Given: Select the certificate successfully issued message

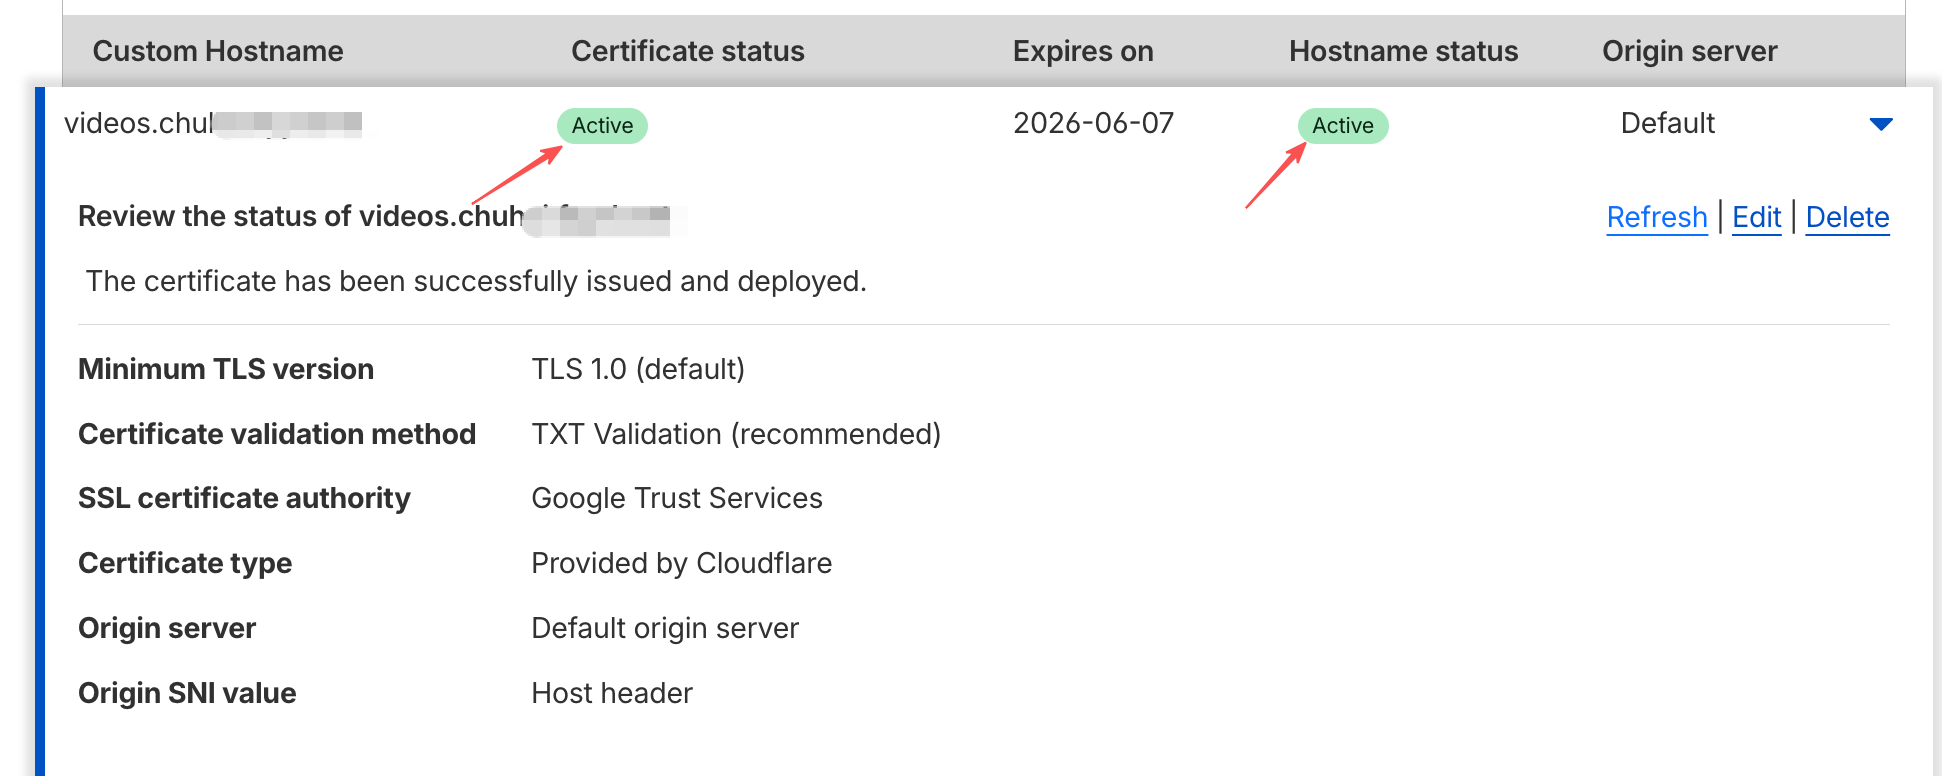Looking at the screenshot, I should coord(476,281).
